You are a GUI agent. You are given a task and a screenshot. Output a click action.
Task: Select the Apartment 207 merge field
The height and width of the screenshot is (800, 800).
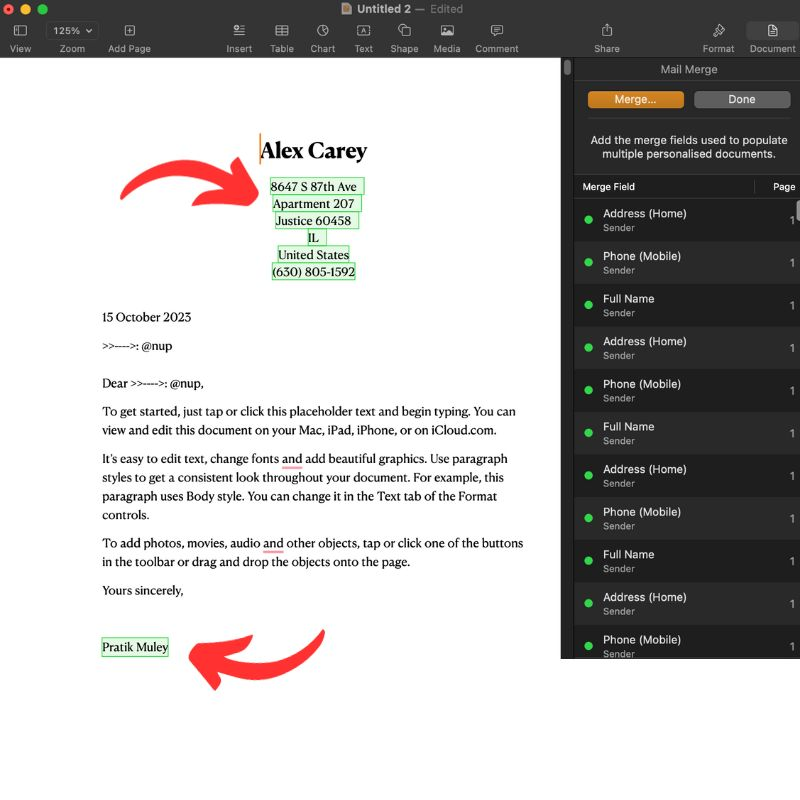(317, 204)
